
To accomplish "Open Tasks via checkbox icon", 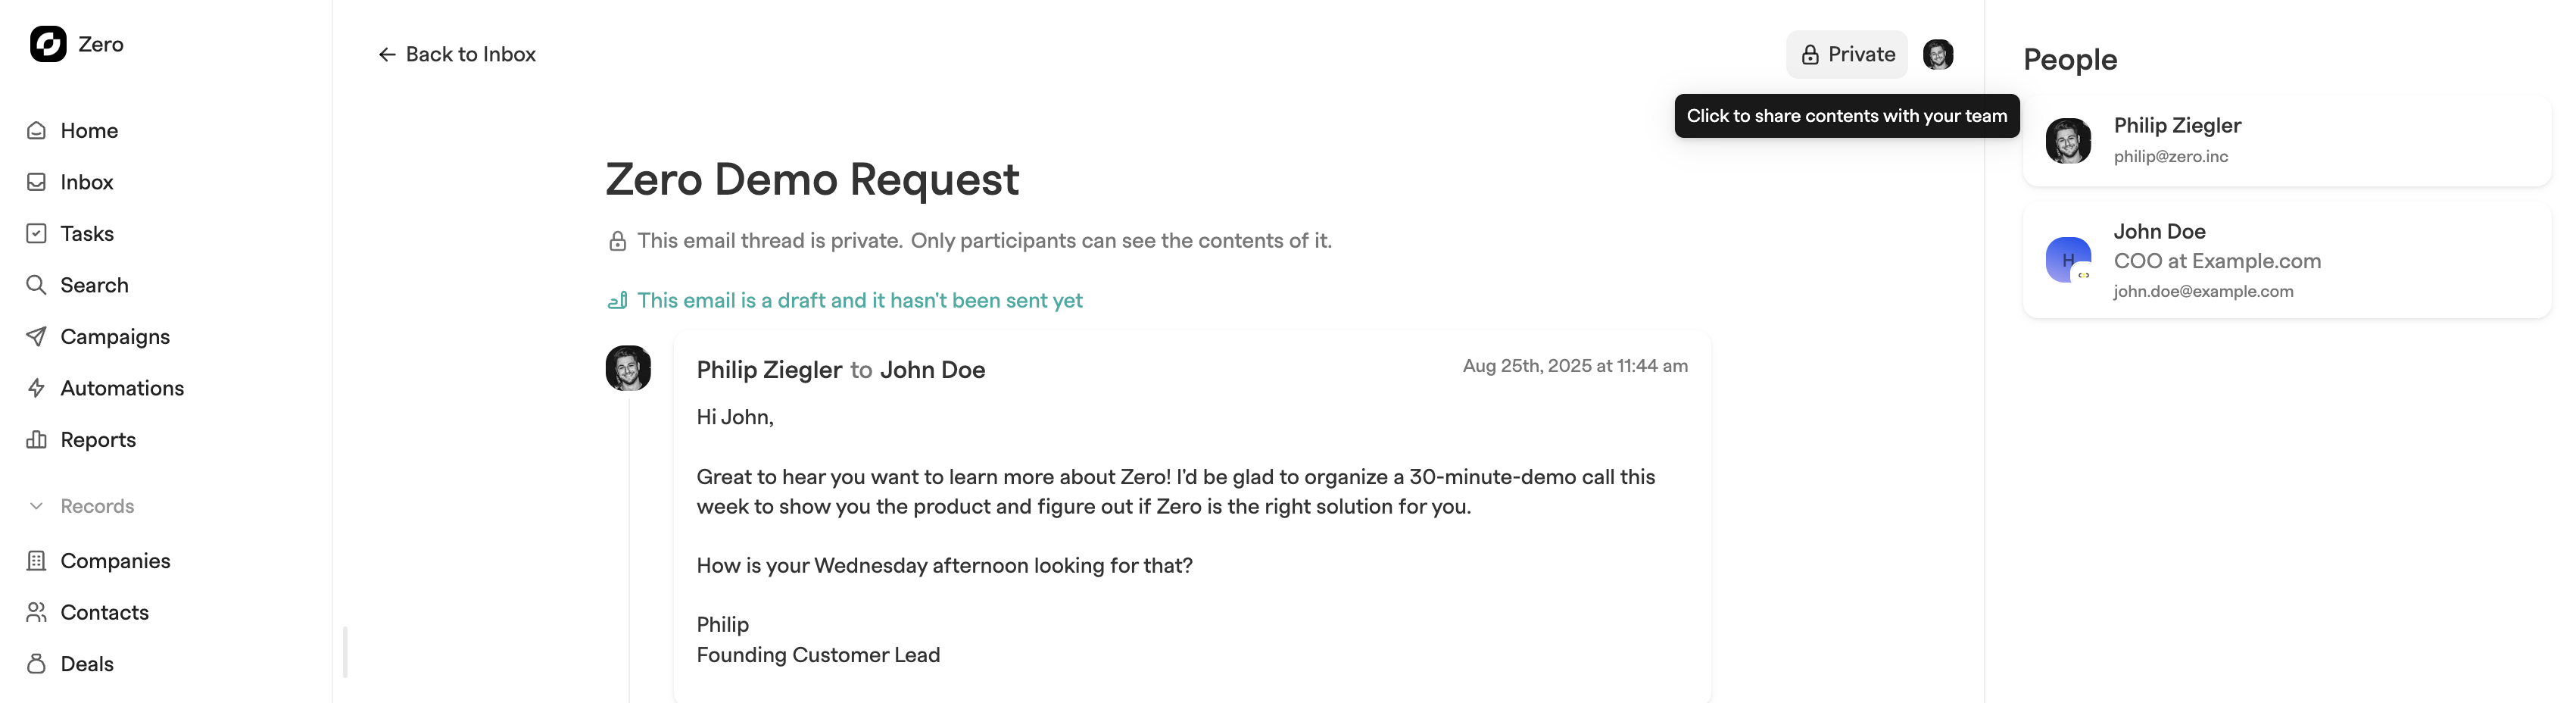I will [x=37, y=233].
